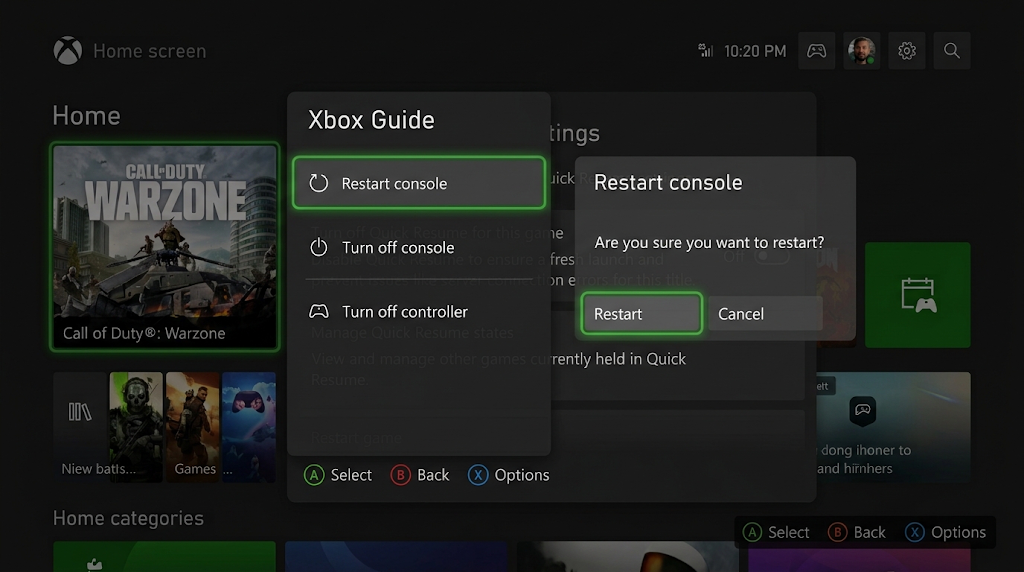Select Turn off console menu item
The image size is (1024, 572).
pos(419,247)
